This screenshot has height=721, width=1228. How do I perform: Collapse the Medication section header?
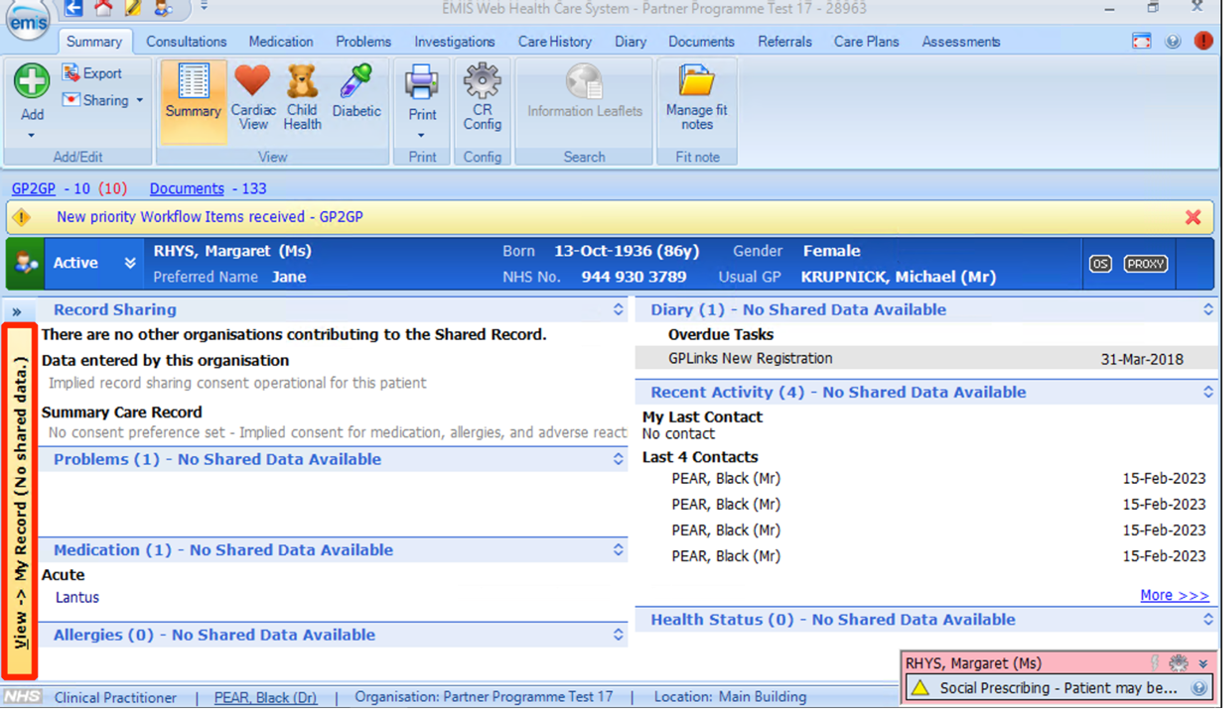618,550
